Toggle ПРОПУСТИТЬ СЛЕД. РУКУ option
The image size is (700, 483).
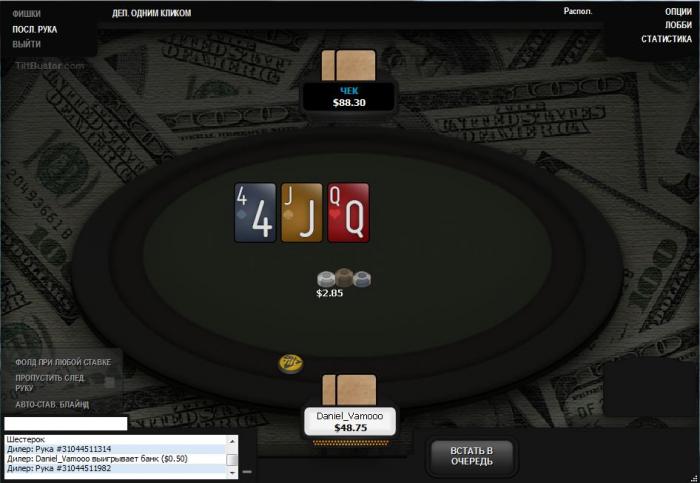click(x=50, y=383)
